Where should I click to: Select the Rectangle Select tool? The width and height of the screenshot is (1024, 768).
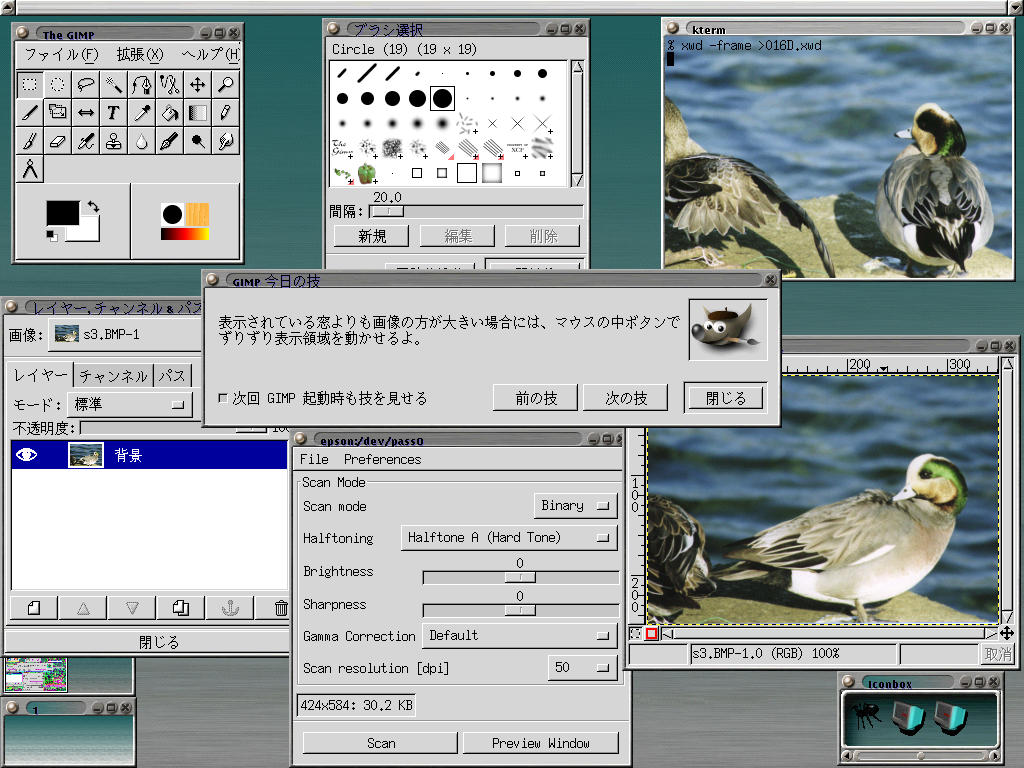[x=29, y=84]
